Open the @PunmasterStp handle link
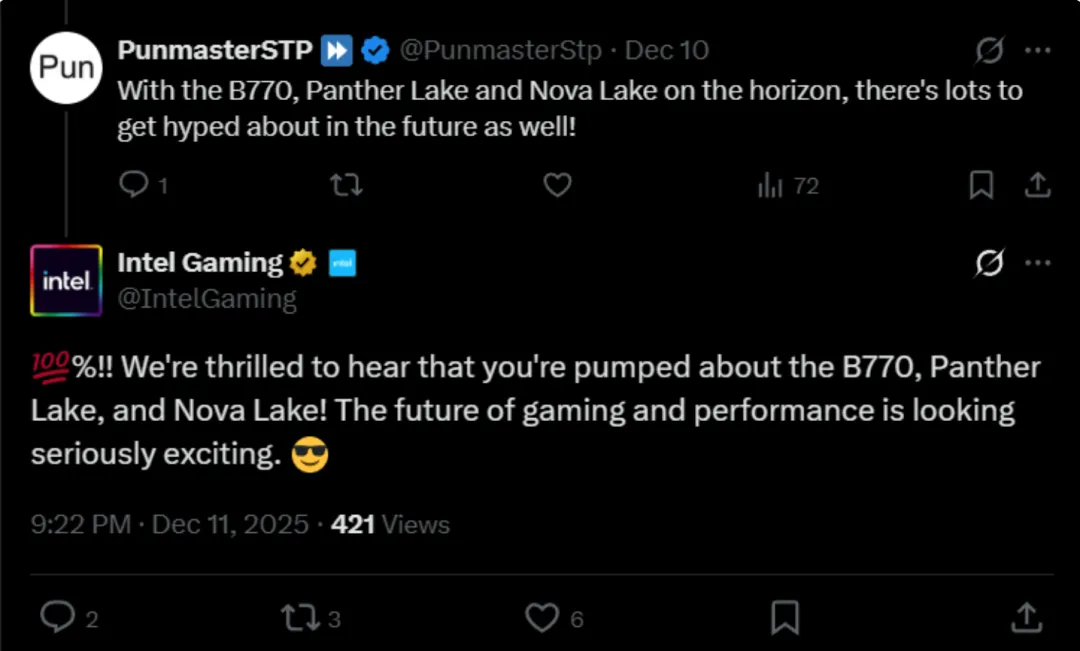Image resolution: width=1080 pixels, height=651 pixels. tap(501, 50)
